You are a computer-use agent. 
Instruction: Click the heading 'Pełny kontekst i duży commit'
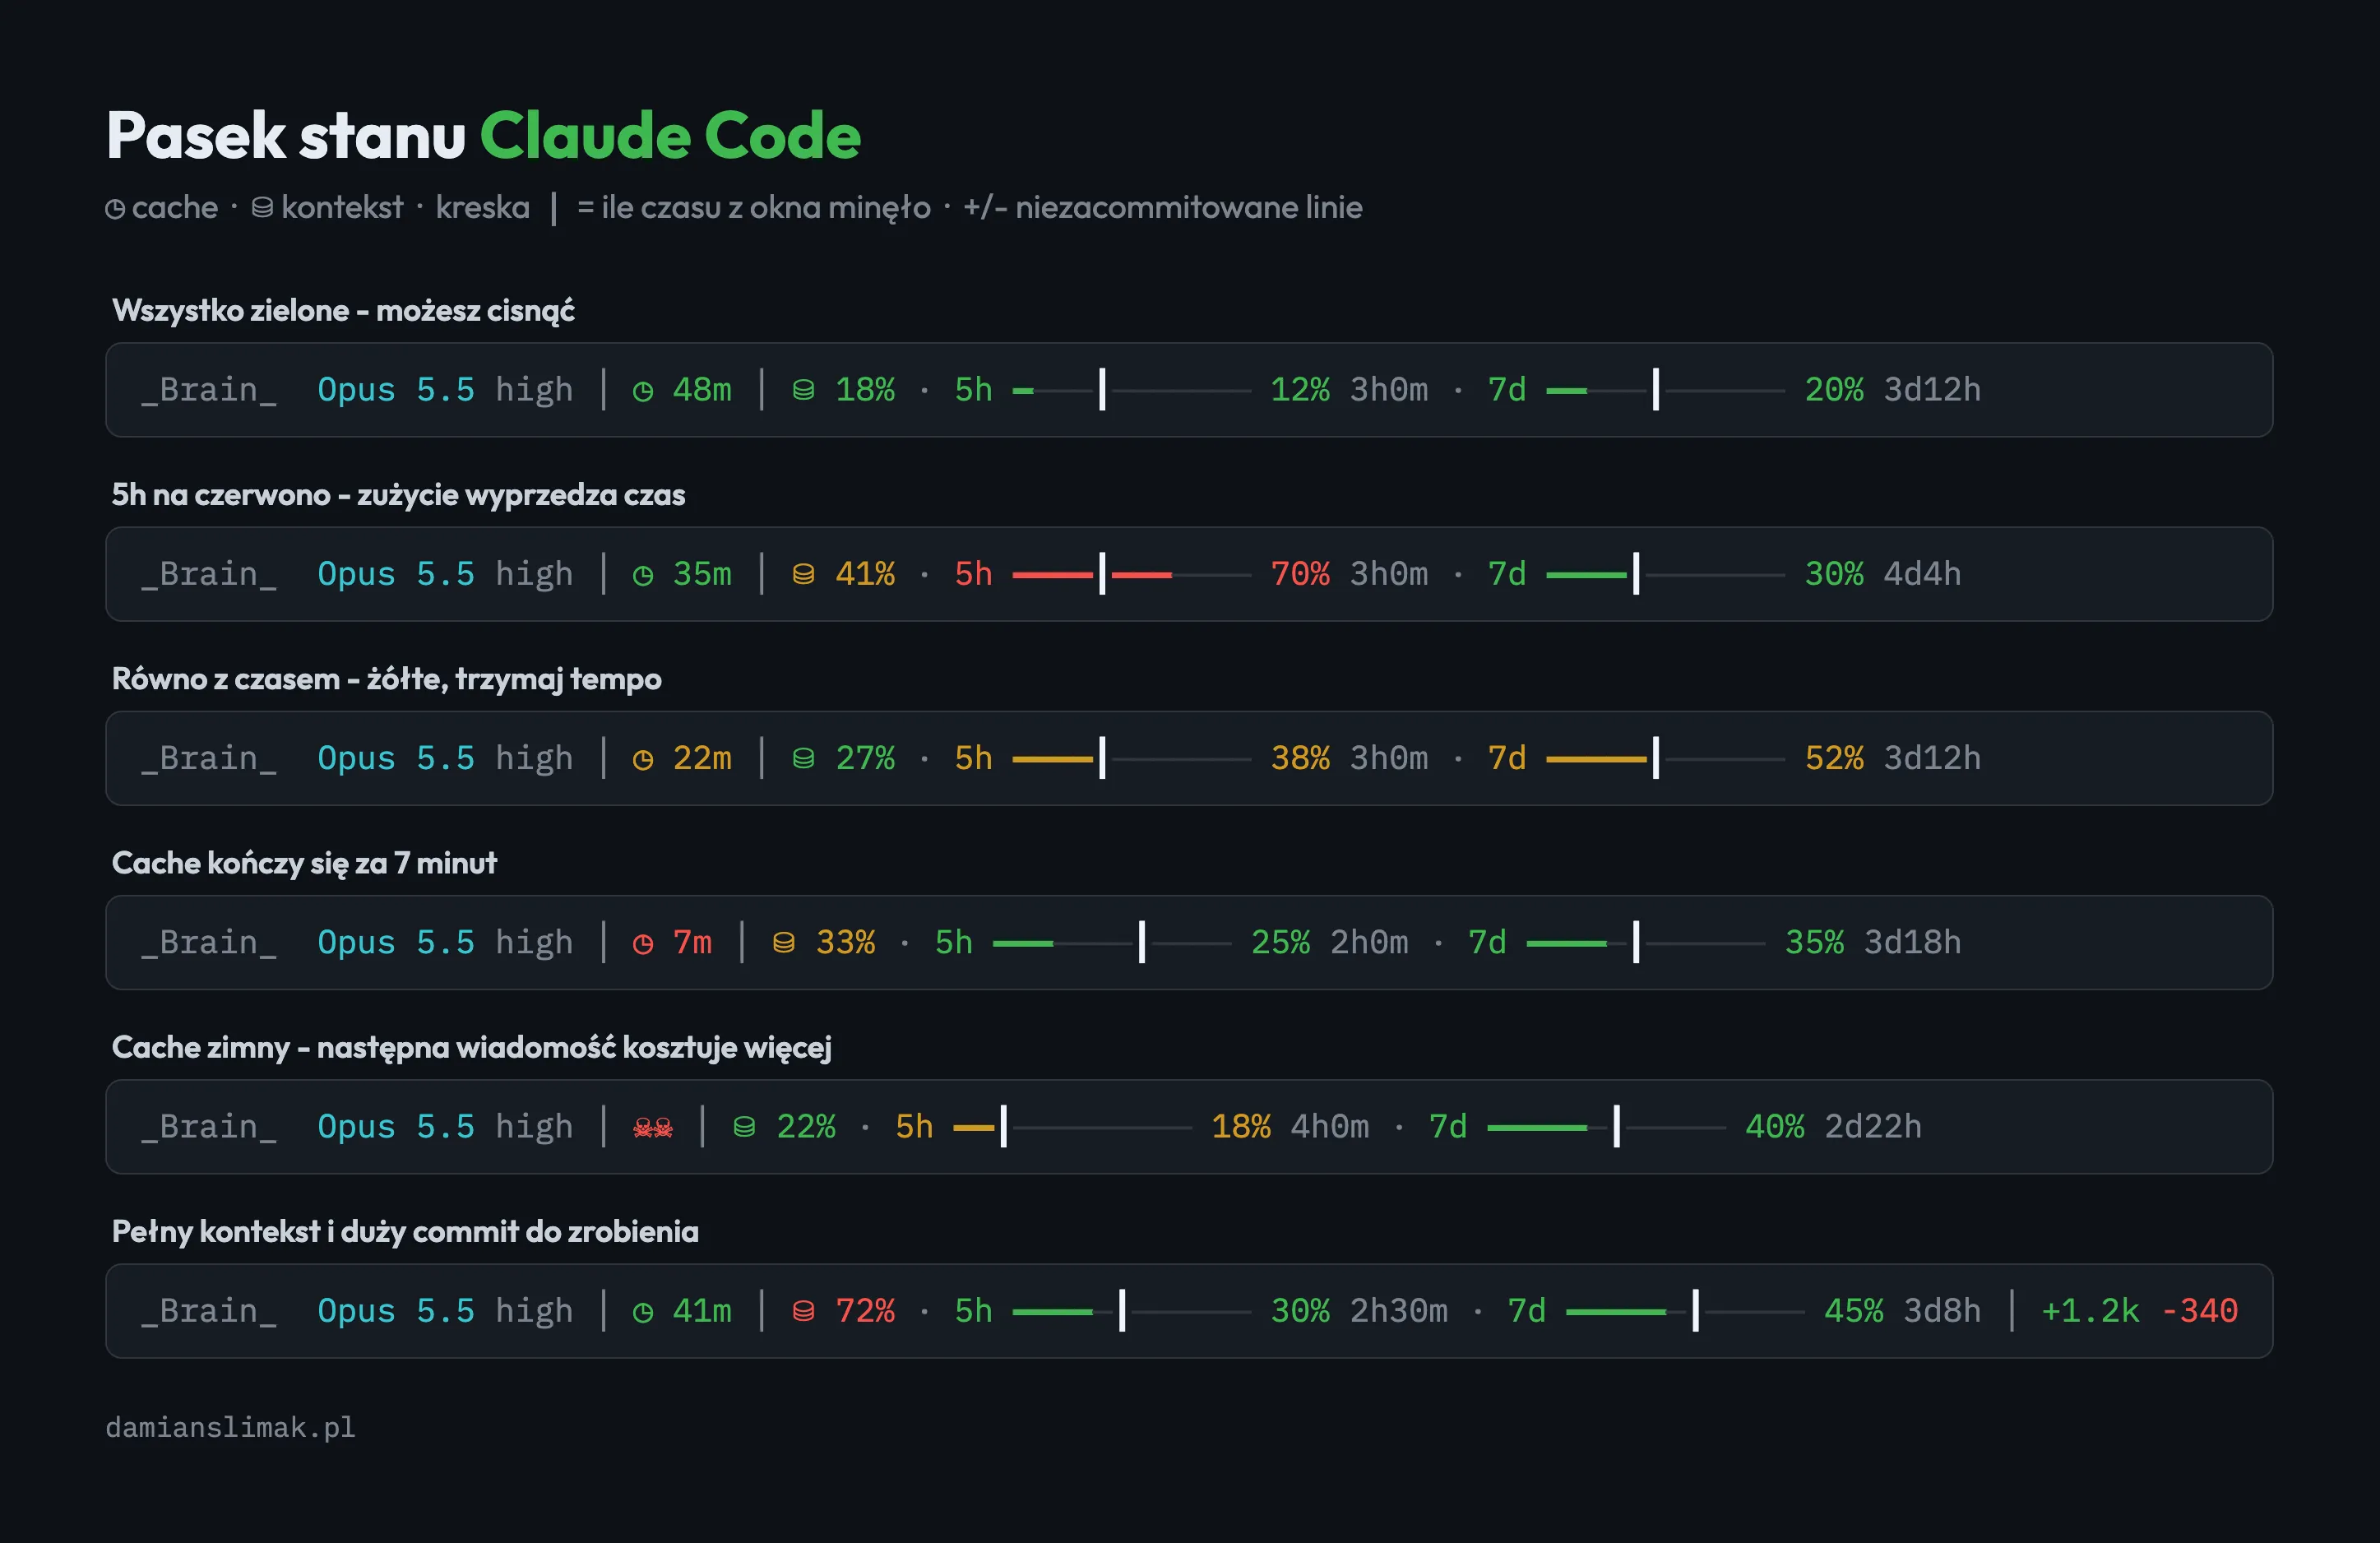click(405, 1231)
